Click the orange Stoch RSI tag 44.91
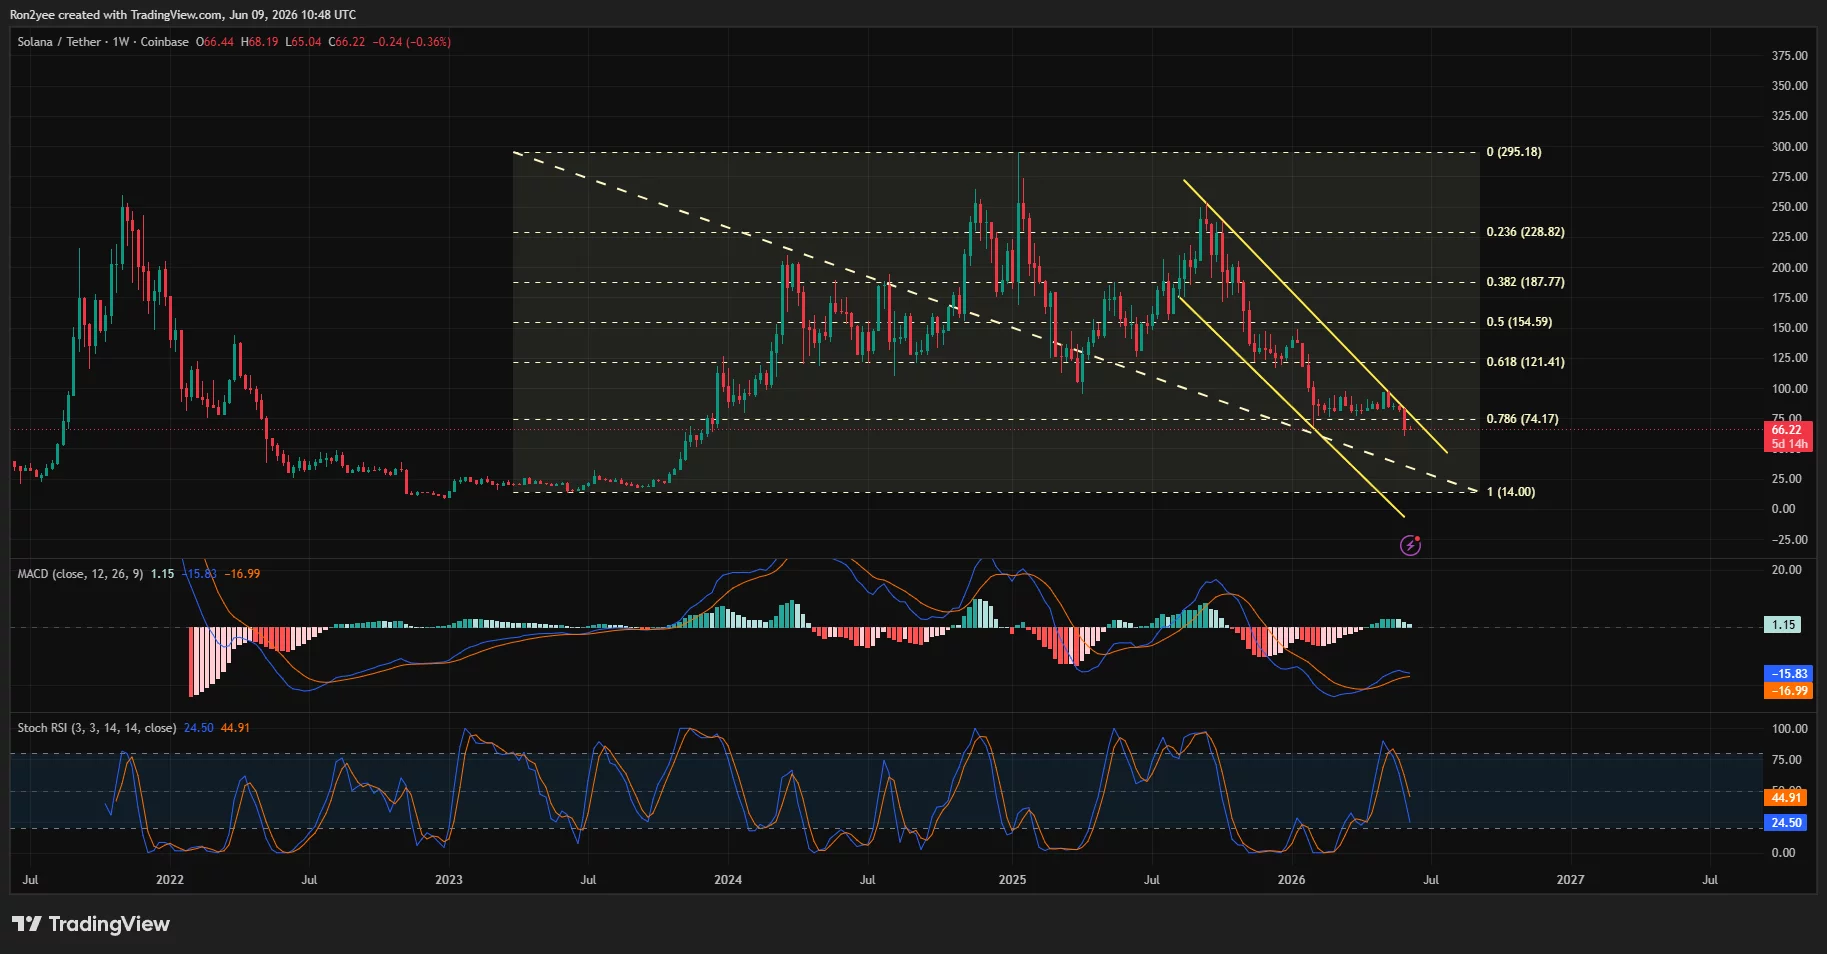The image size is (1827, 954). (1786, 797)
